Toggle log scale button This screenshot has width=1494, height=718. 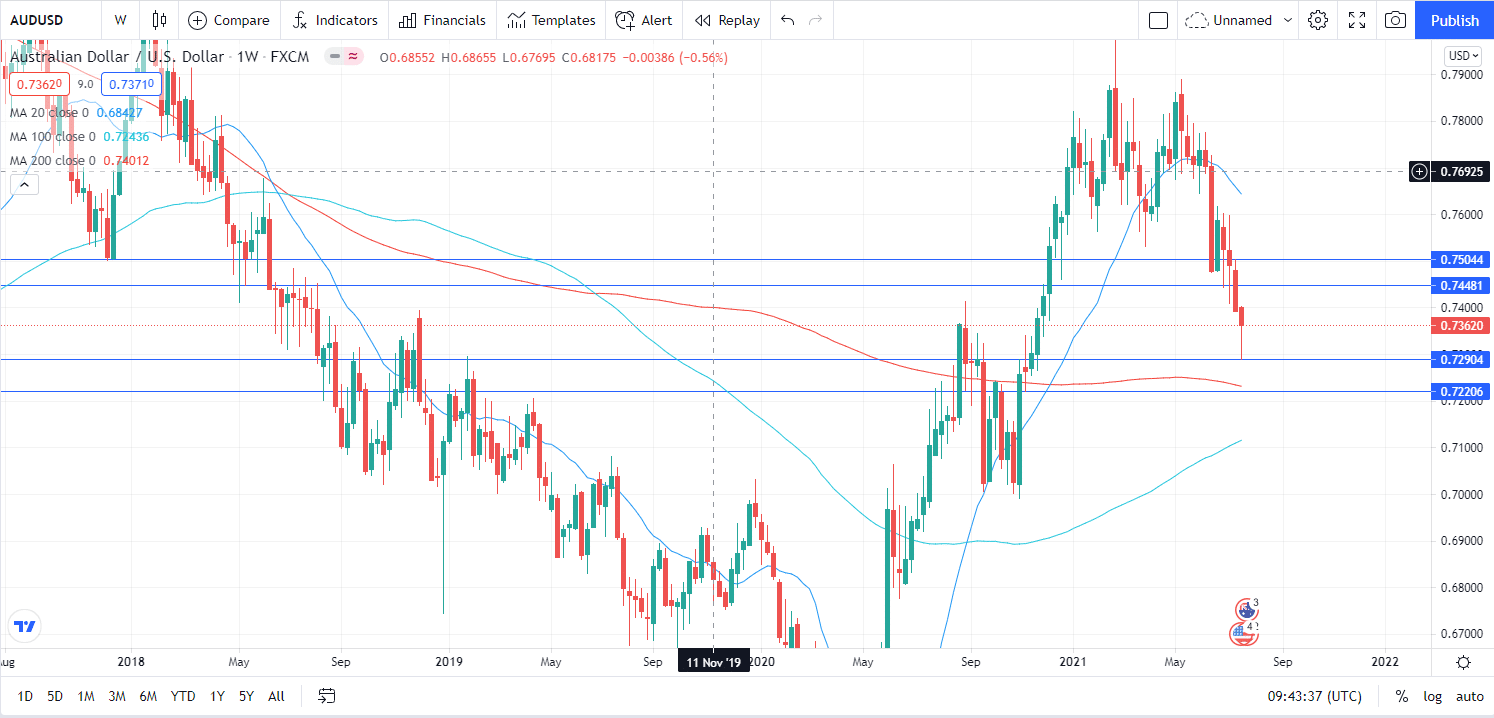click(1433, 696)
